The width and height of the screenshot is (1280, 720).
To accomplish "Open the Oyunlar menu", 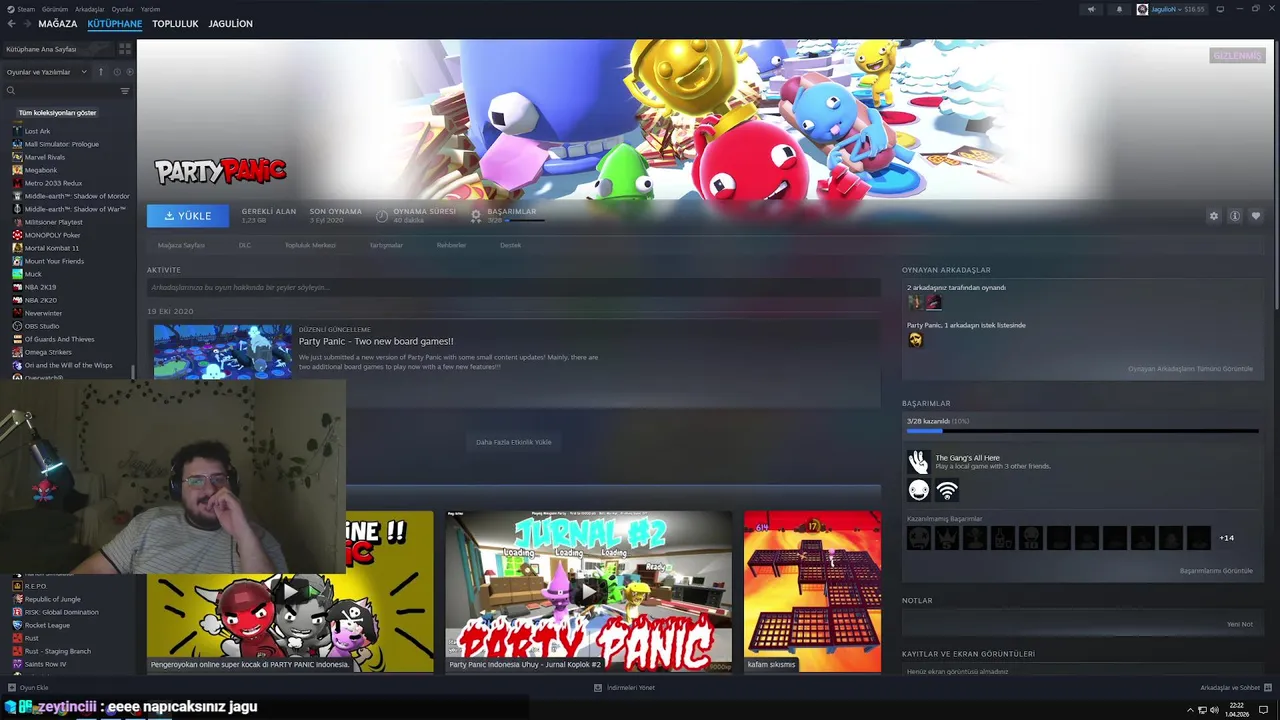I will pyautogui.click(x=122, y=9).
